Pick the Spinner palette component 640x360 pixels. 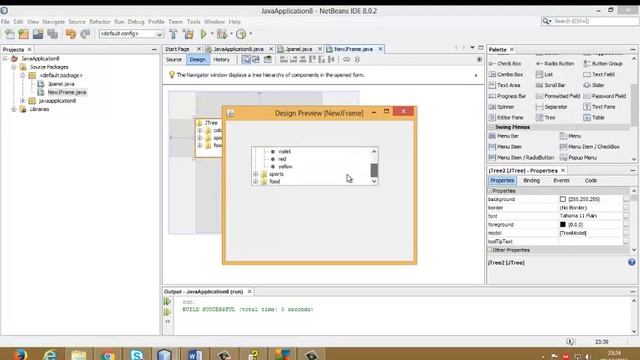pyautogui.click(x=502, y=107)
